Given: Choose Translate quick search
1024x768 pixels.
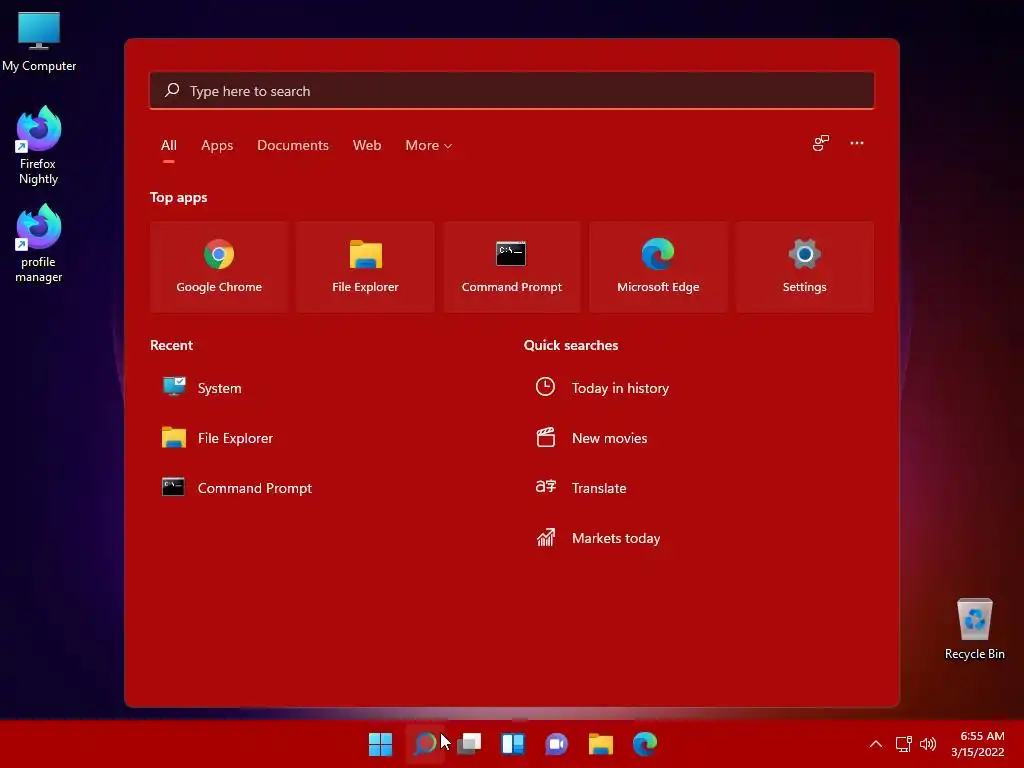Looking at the screenshot, I should (x=581, y=488).
